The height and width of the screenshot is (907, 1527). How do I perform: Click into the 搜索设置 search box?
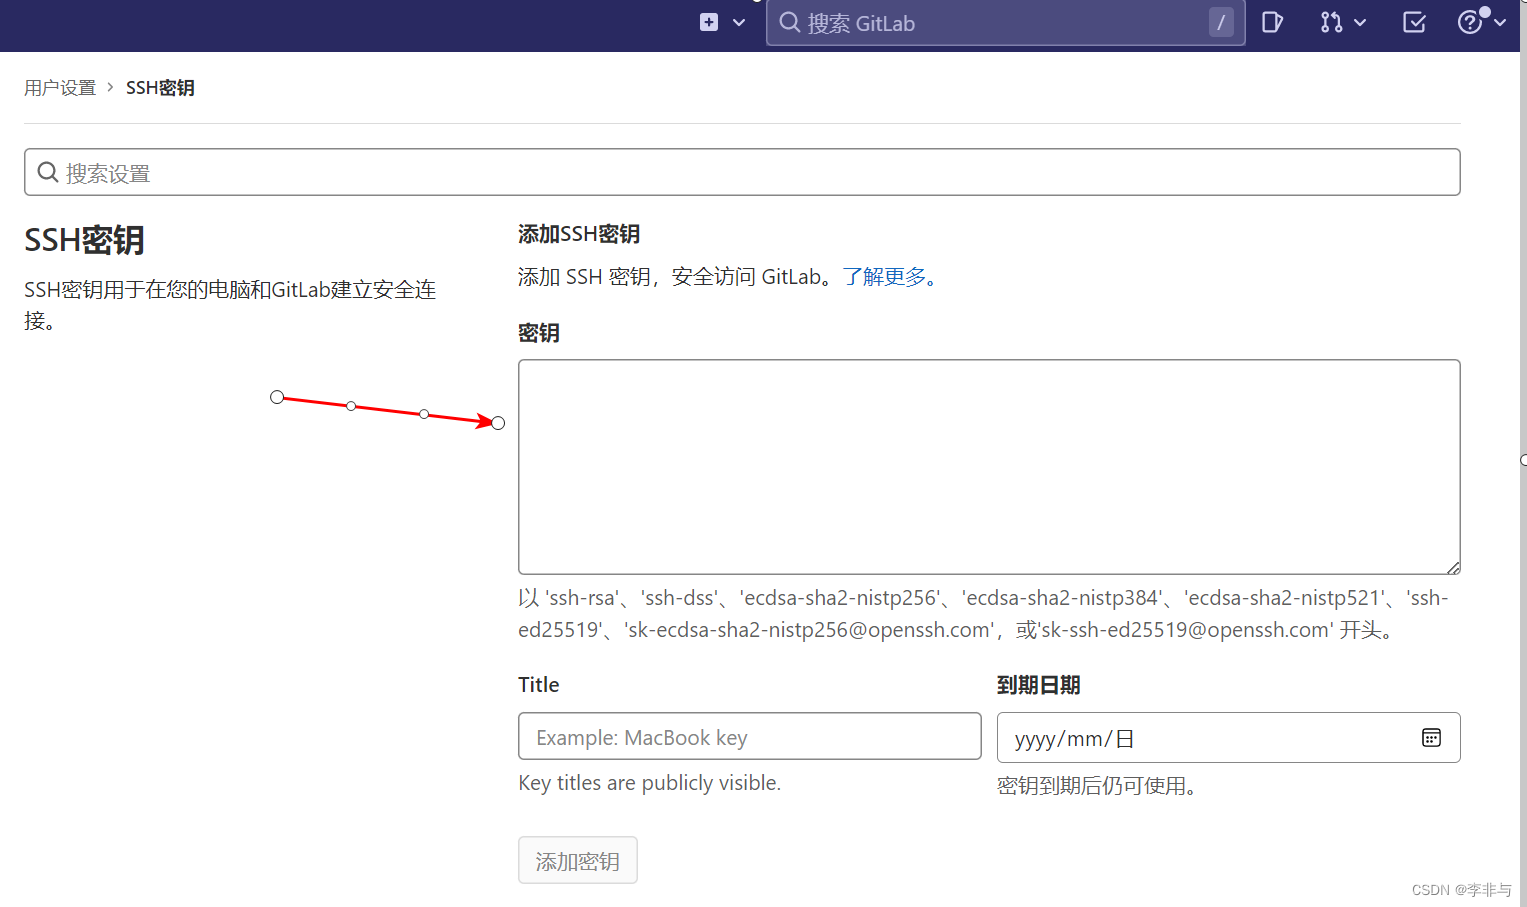[x=742, y=172]
